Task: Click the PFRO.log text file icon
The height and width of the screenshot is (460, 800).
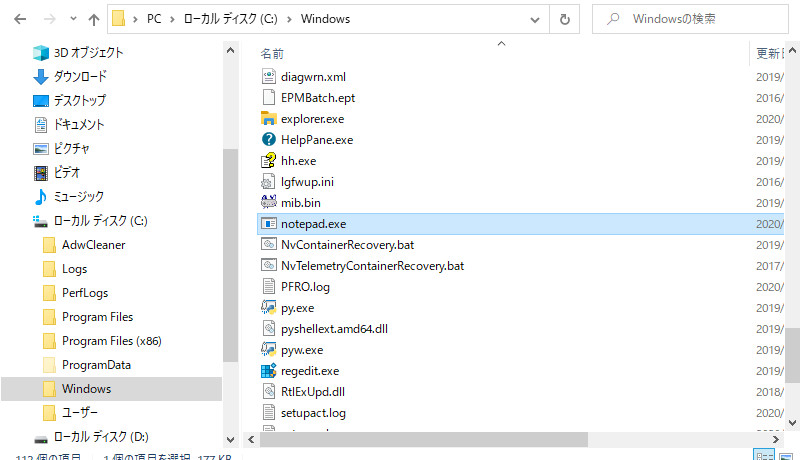Action: point(268,286)
